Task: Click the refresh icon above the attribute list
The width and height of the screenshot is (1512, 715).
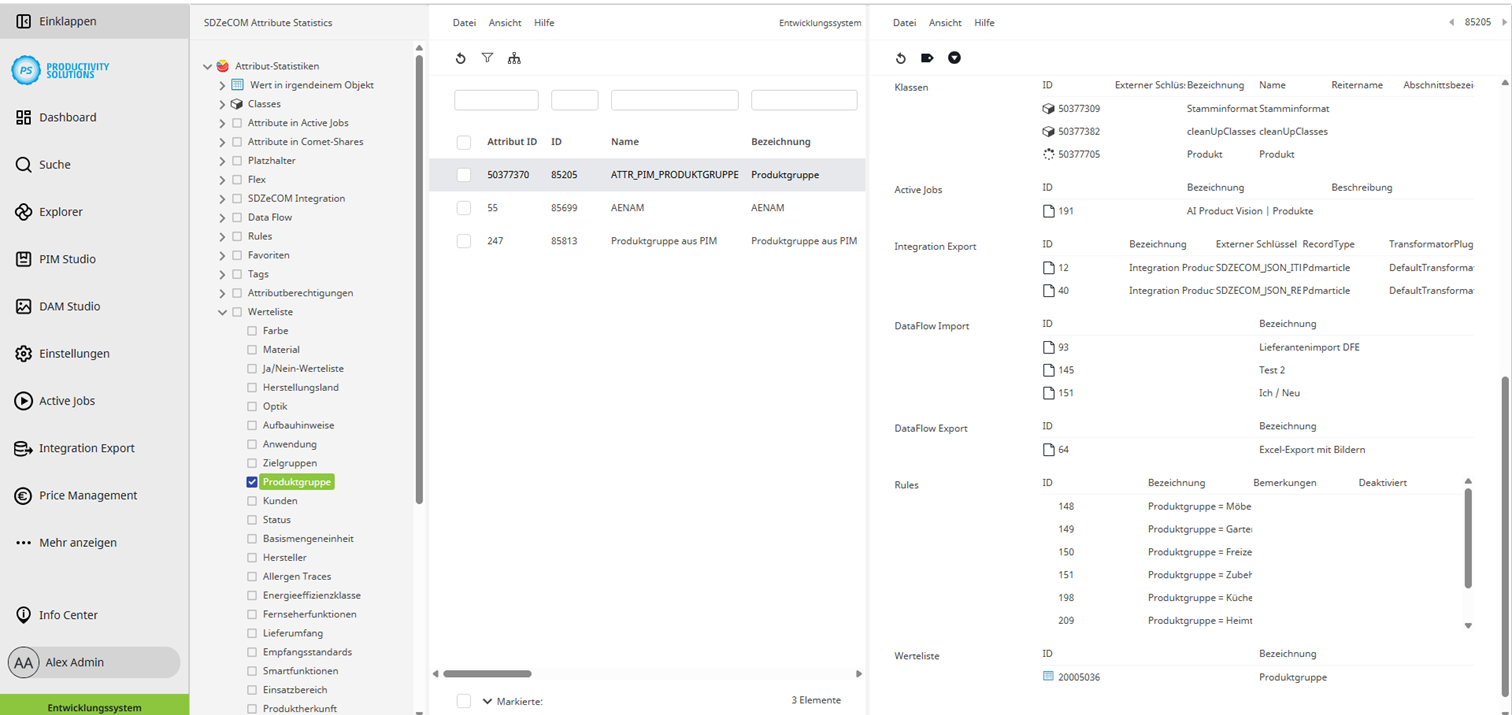Action: point(460,58)
